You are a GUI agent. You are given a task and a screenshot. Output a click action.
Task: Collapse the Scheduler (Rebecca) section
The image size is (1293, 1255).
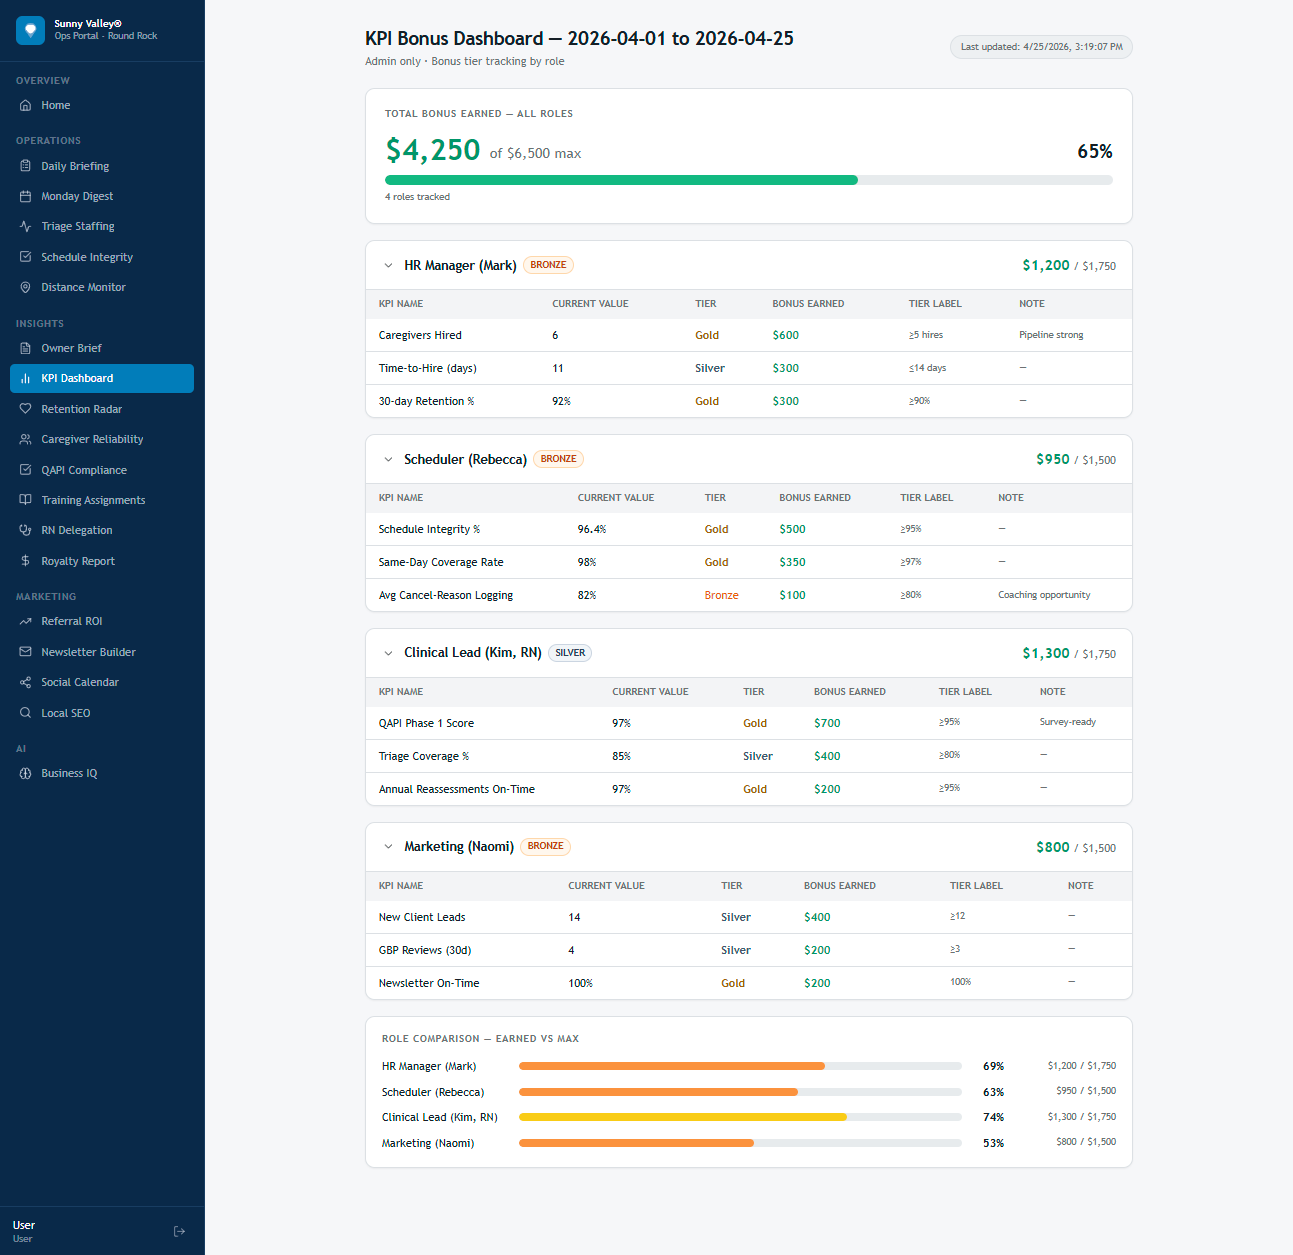coord(389,459)
